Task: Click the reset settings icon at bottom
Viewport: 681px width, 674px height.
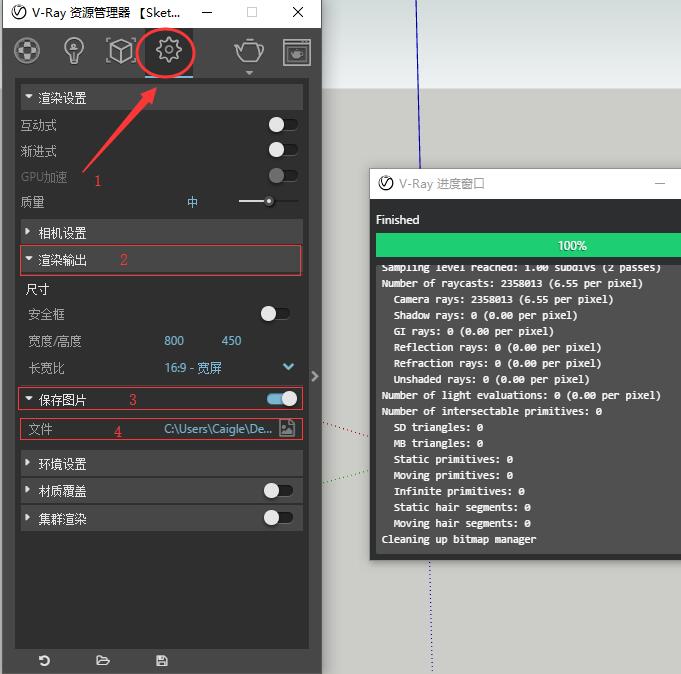Action: coord(44,661)
